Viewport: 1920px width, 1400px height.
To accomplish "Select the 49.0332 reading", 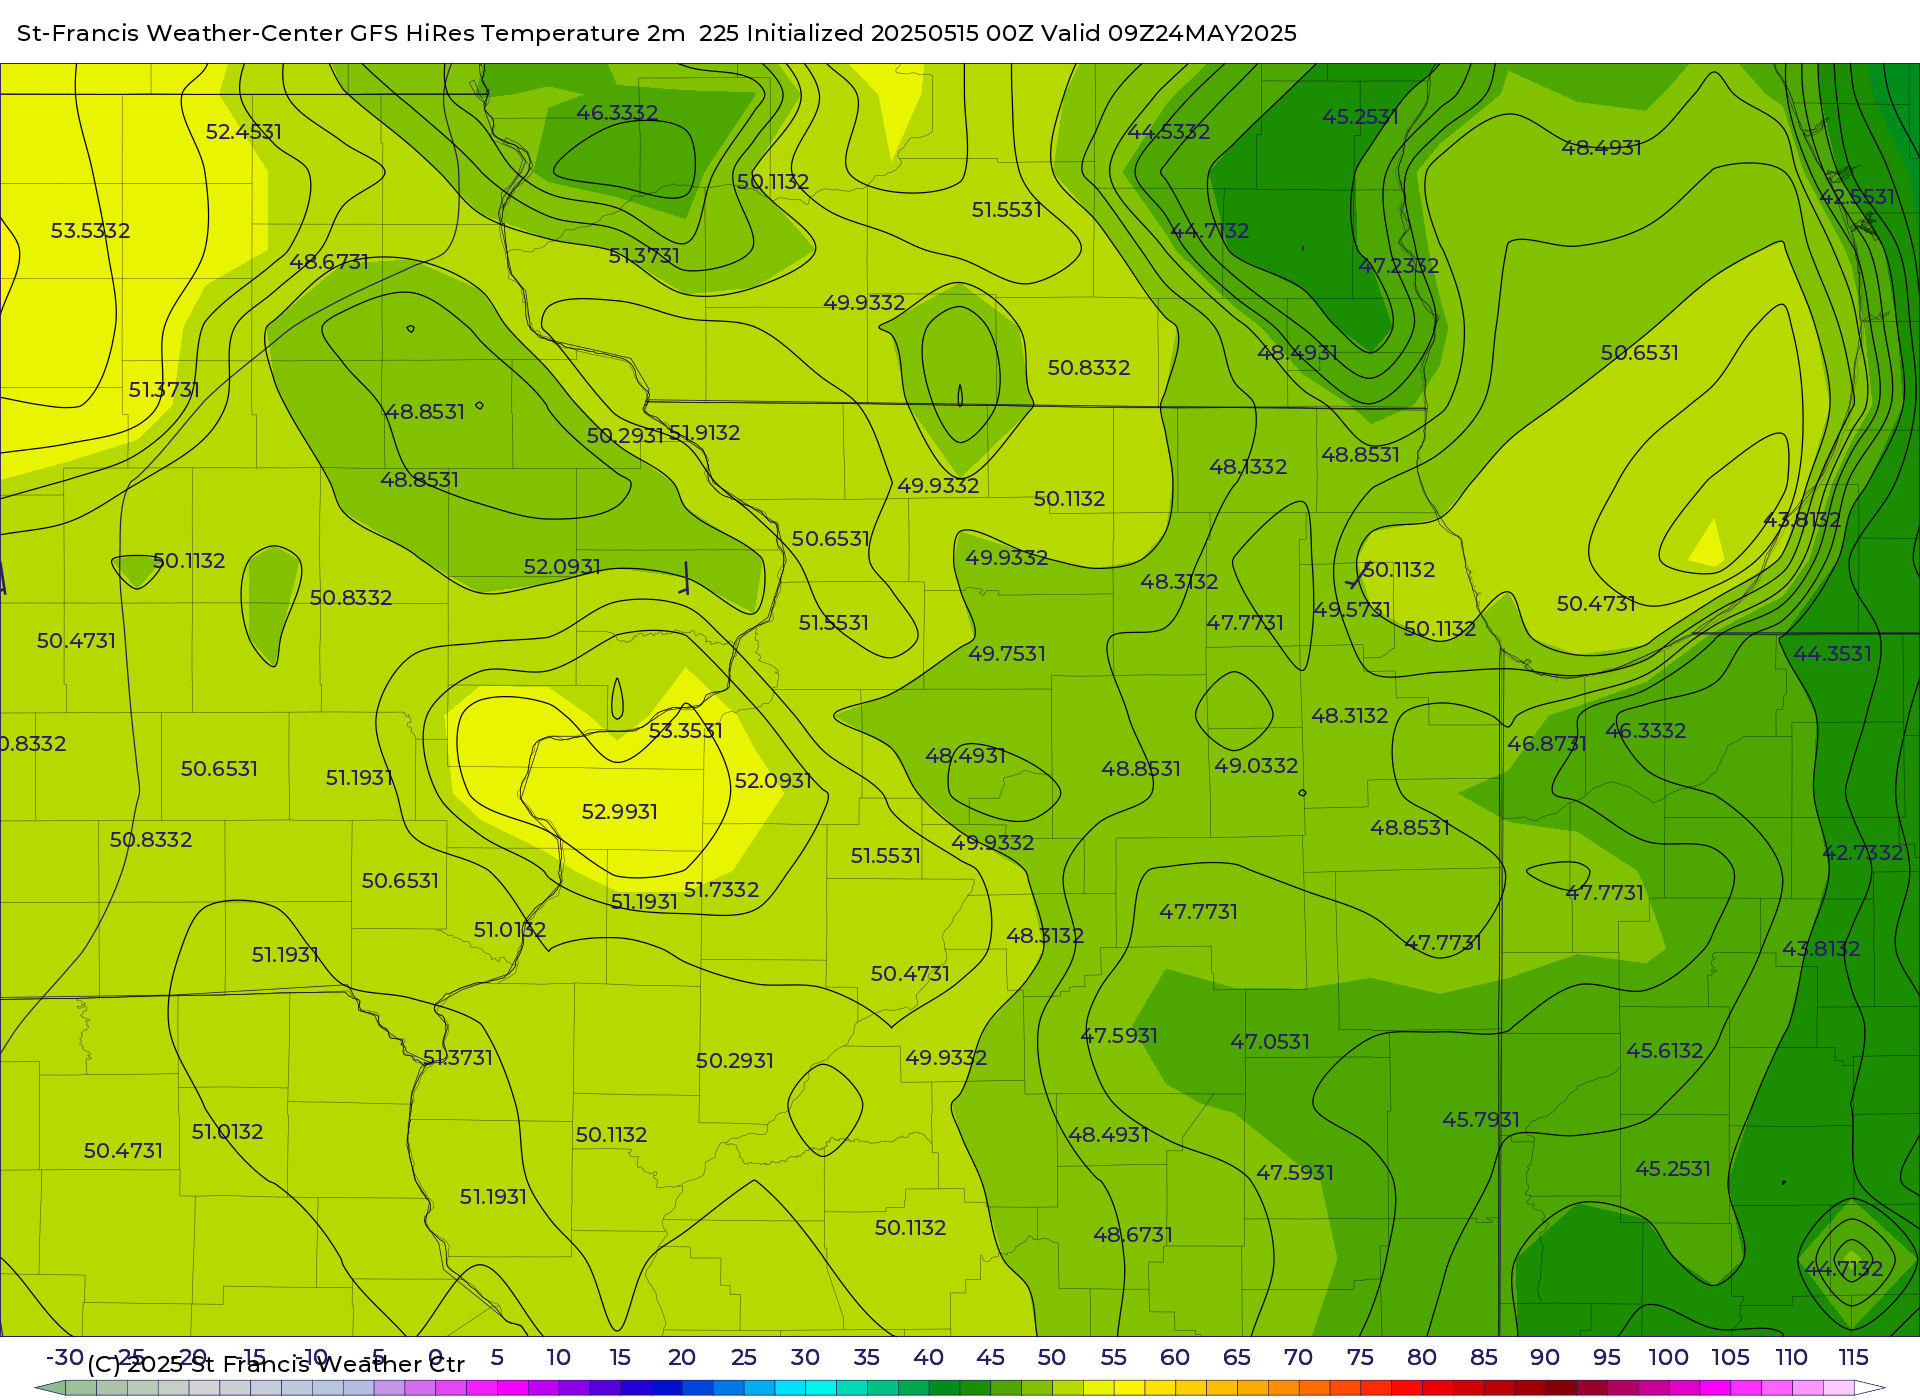I will 1255,766.
